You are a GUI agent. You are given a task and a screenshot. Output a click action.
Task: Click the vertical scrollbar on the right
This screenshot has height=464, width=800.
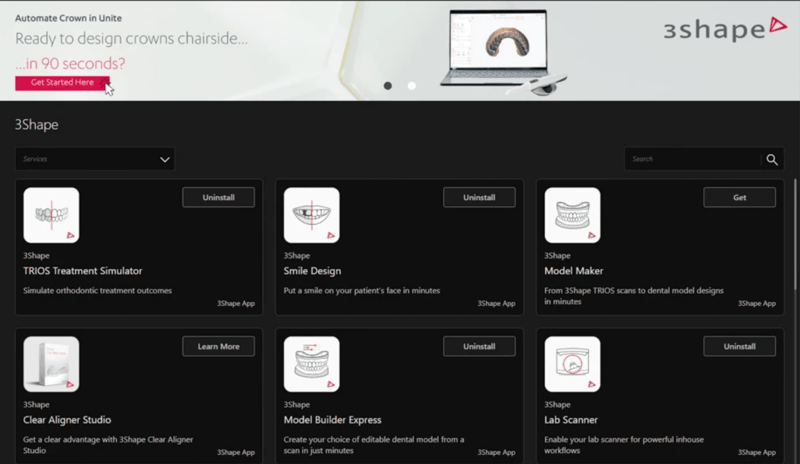click(x=795, y=236)
